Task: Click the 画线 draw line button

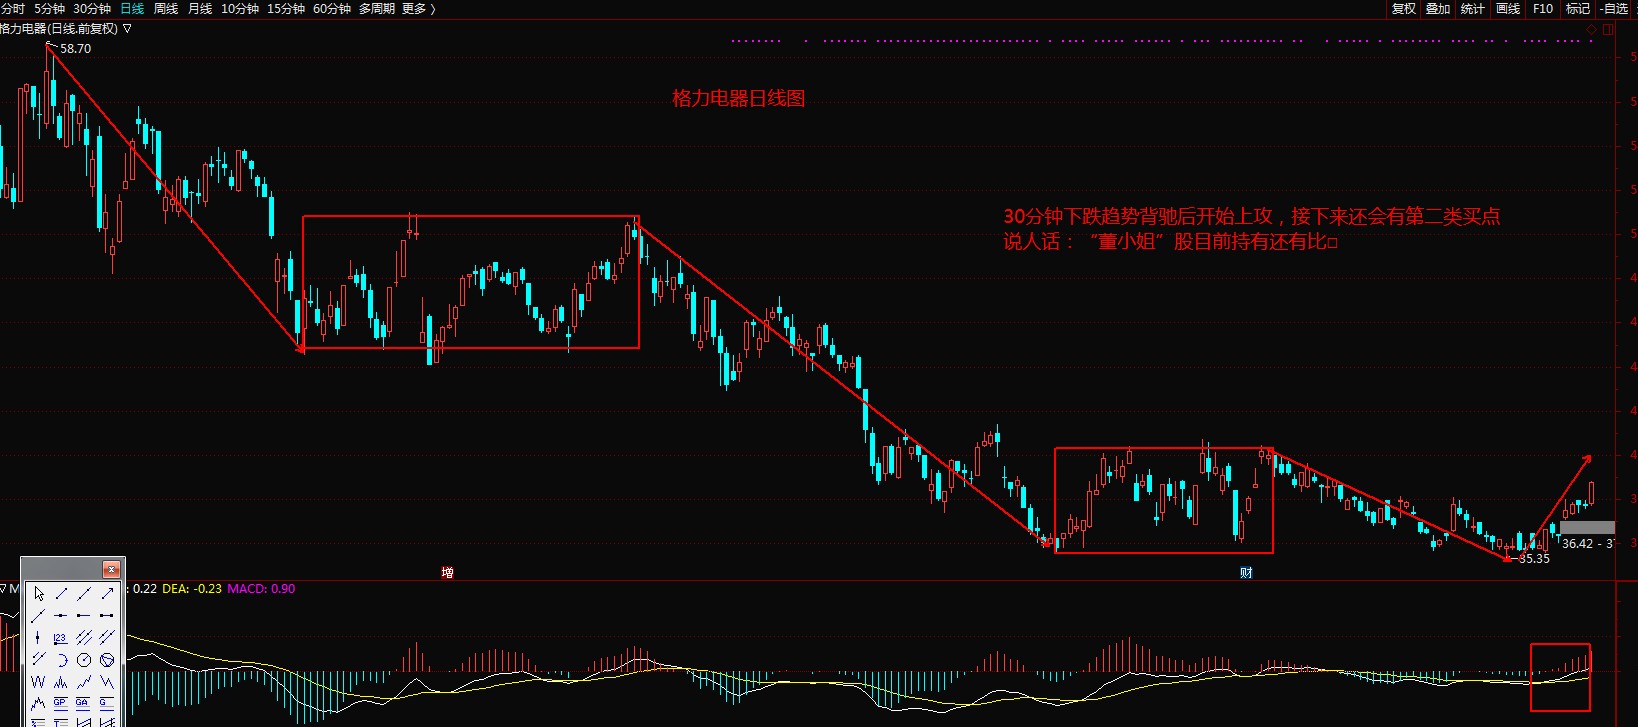Action: click(1508, 8)
